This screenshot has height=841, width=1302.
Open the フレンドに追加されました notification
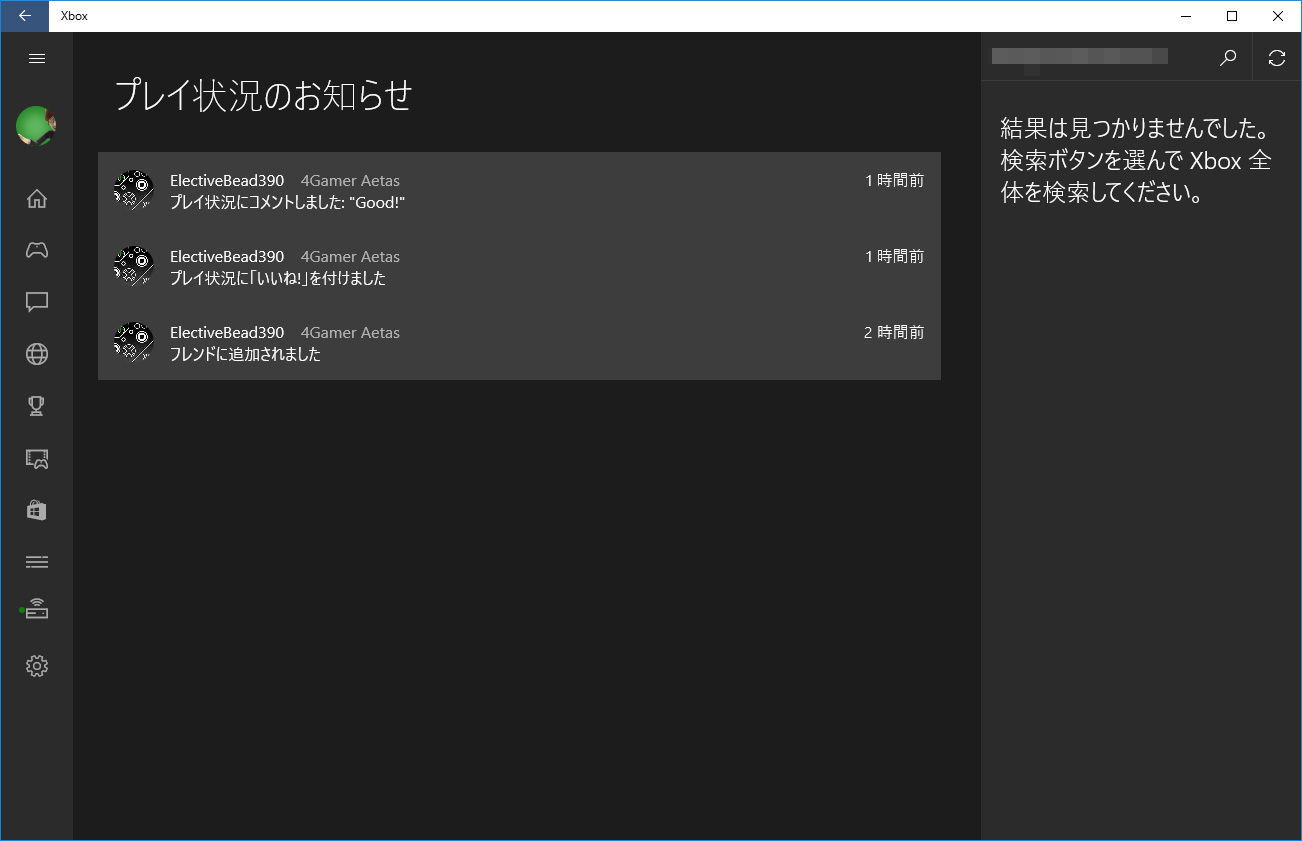[x=519, y=342]
